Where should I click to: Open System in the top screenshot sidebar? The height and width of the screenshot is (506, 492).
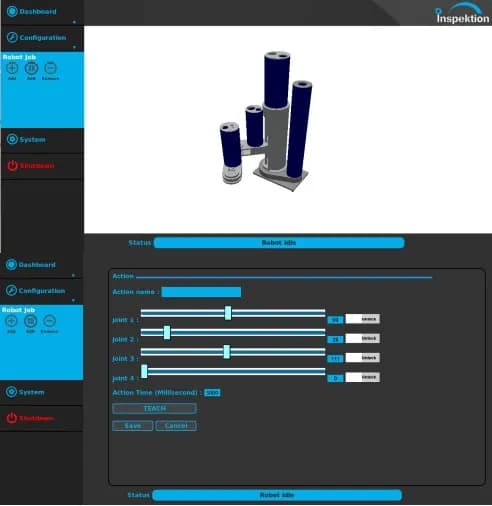tap(26, 139)
